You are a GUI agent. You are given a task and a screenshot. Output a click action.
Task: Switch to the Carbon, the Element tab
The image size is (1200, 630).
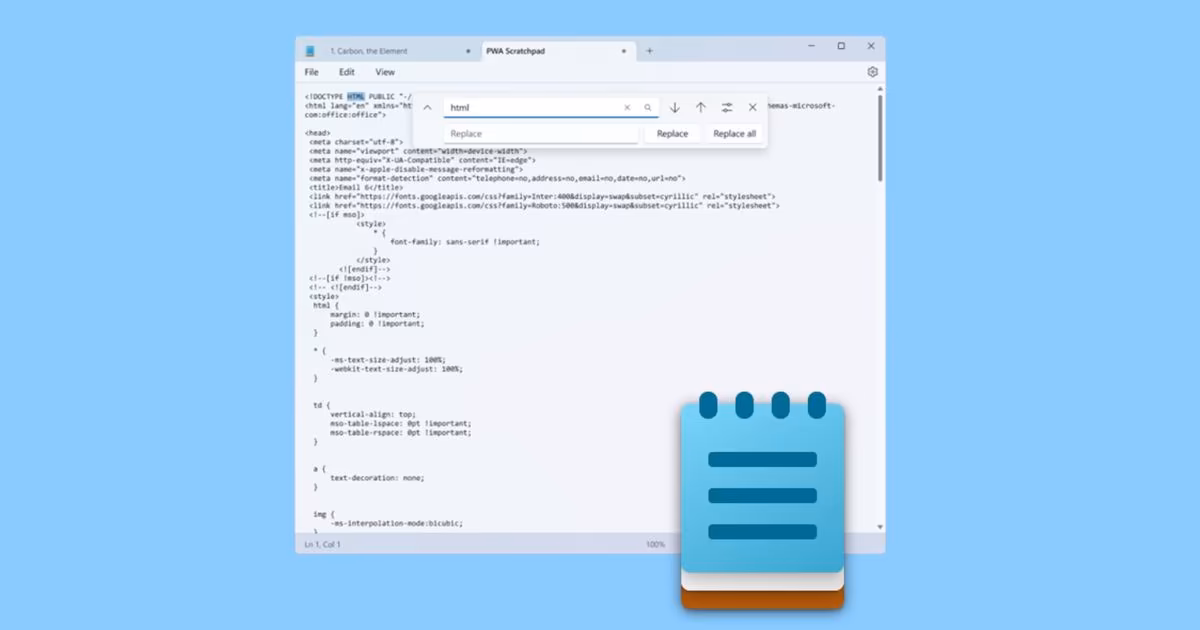pos(368,49)
